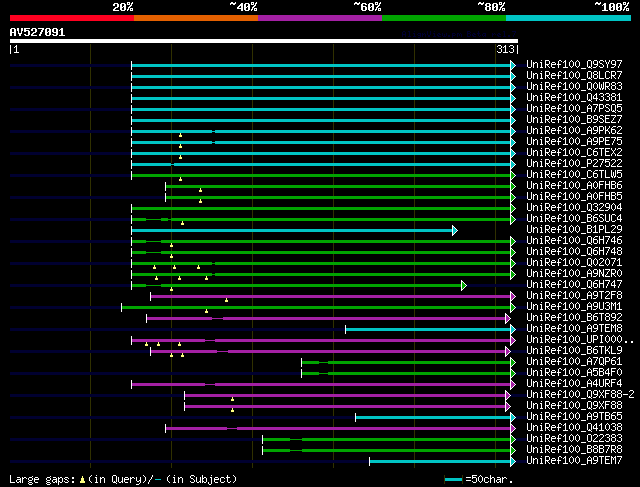Click the UniRef100_B6TKL9 label
The image size is (640, 487).
[574, 351]
